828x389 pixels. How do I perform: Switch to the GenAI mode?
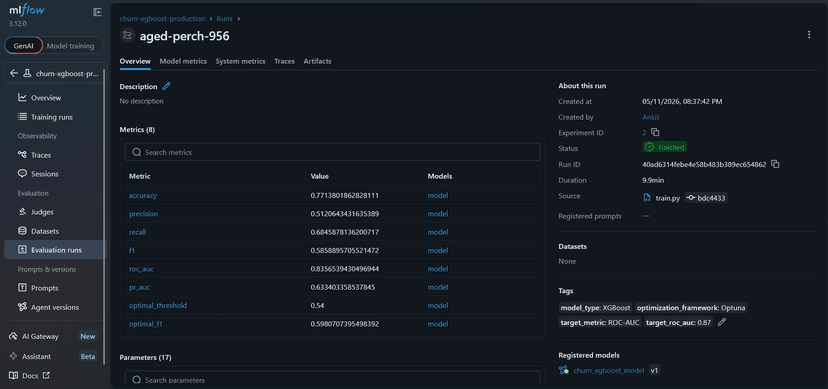(x=24, y=46)
